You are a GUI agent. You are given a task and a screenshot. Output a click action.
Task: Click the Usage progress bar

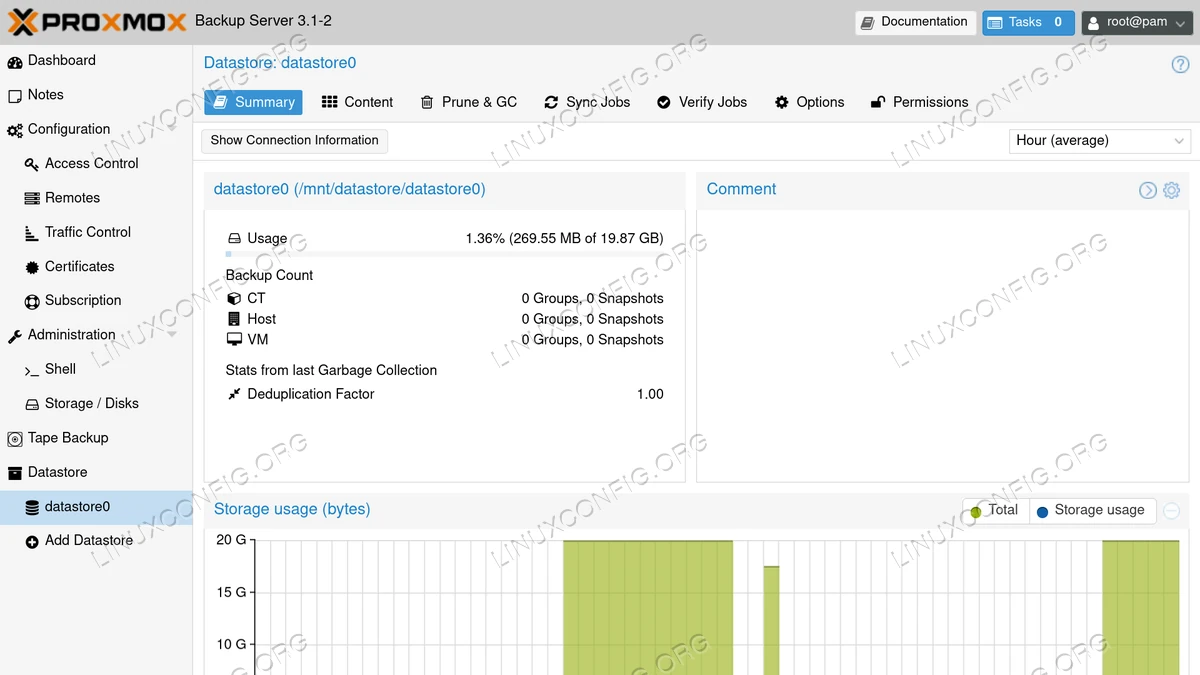(445, 254)
